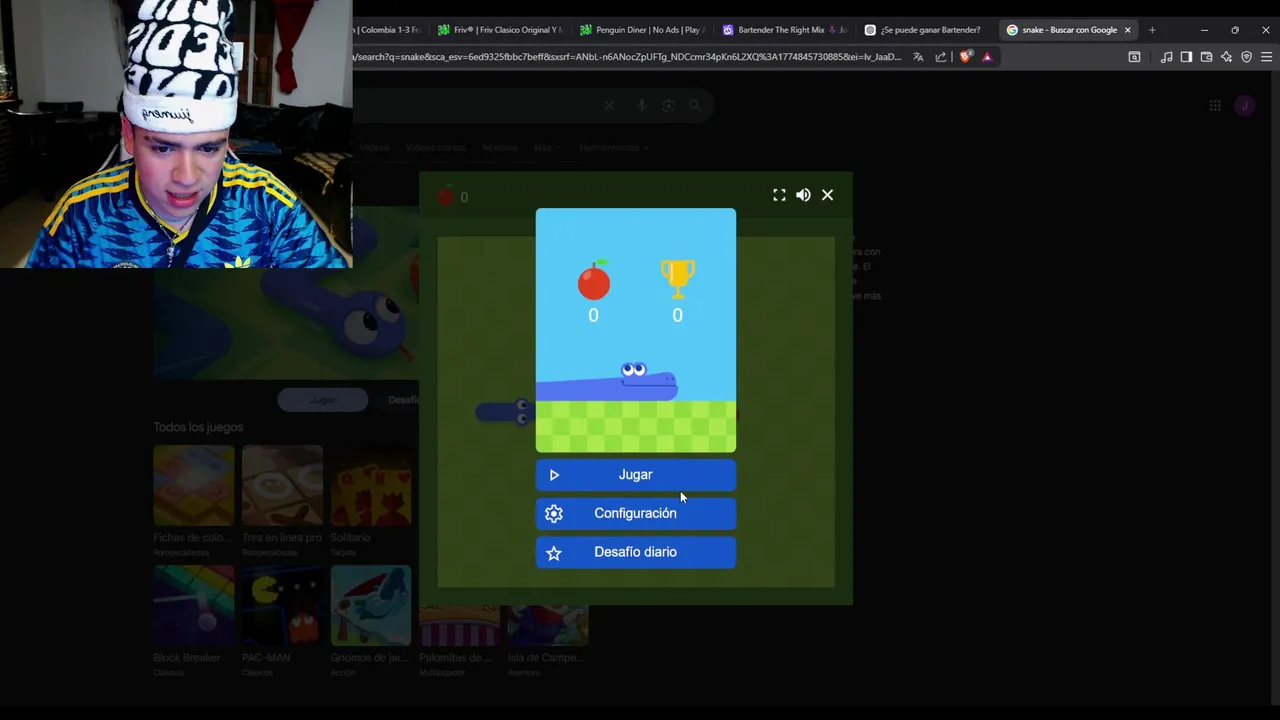Open the browser hamburger menu
The height and width of the screenshot is (720, 1280).
coord(1266,57)
